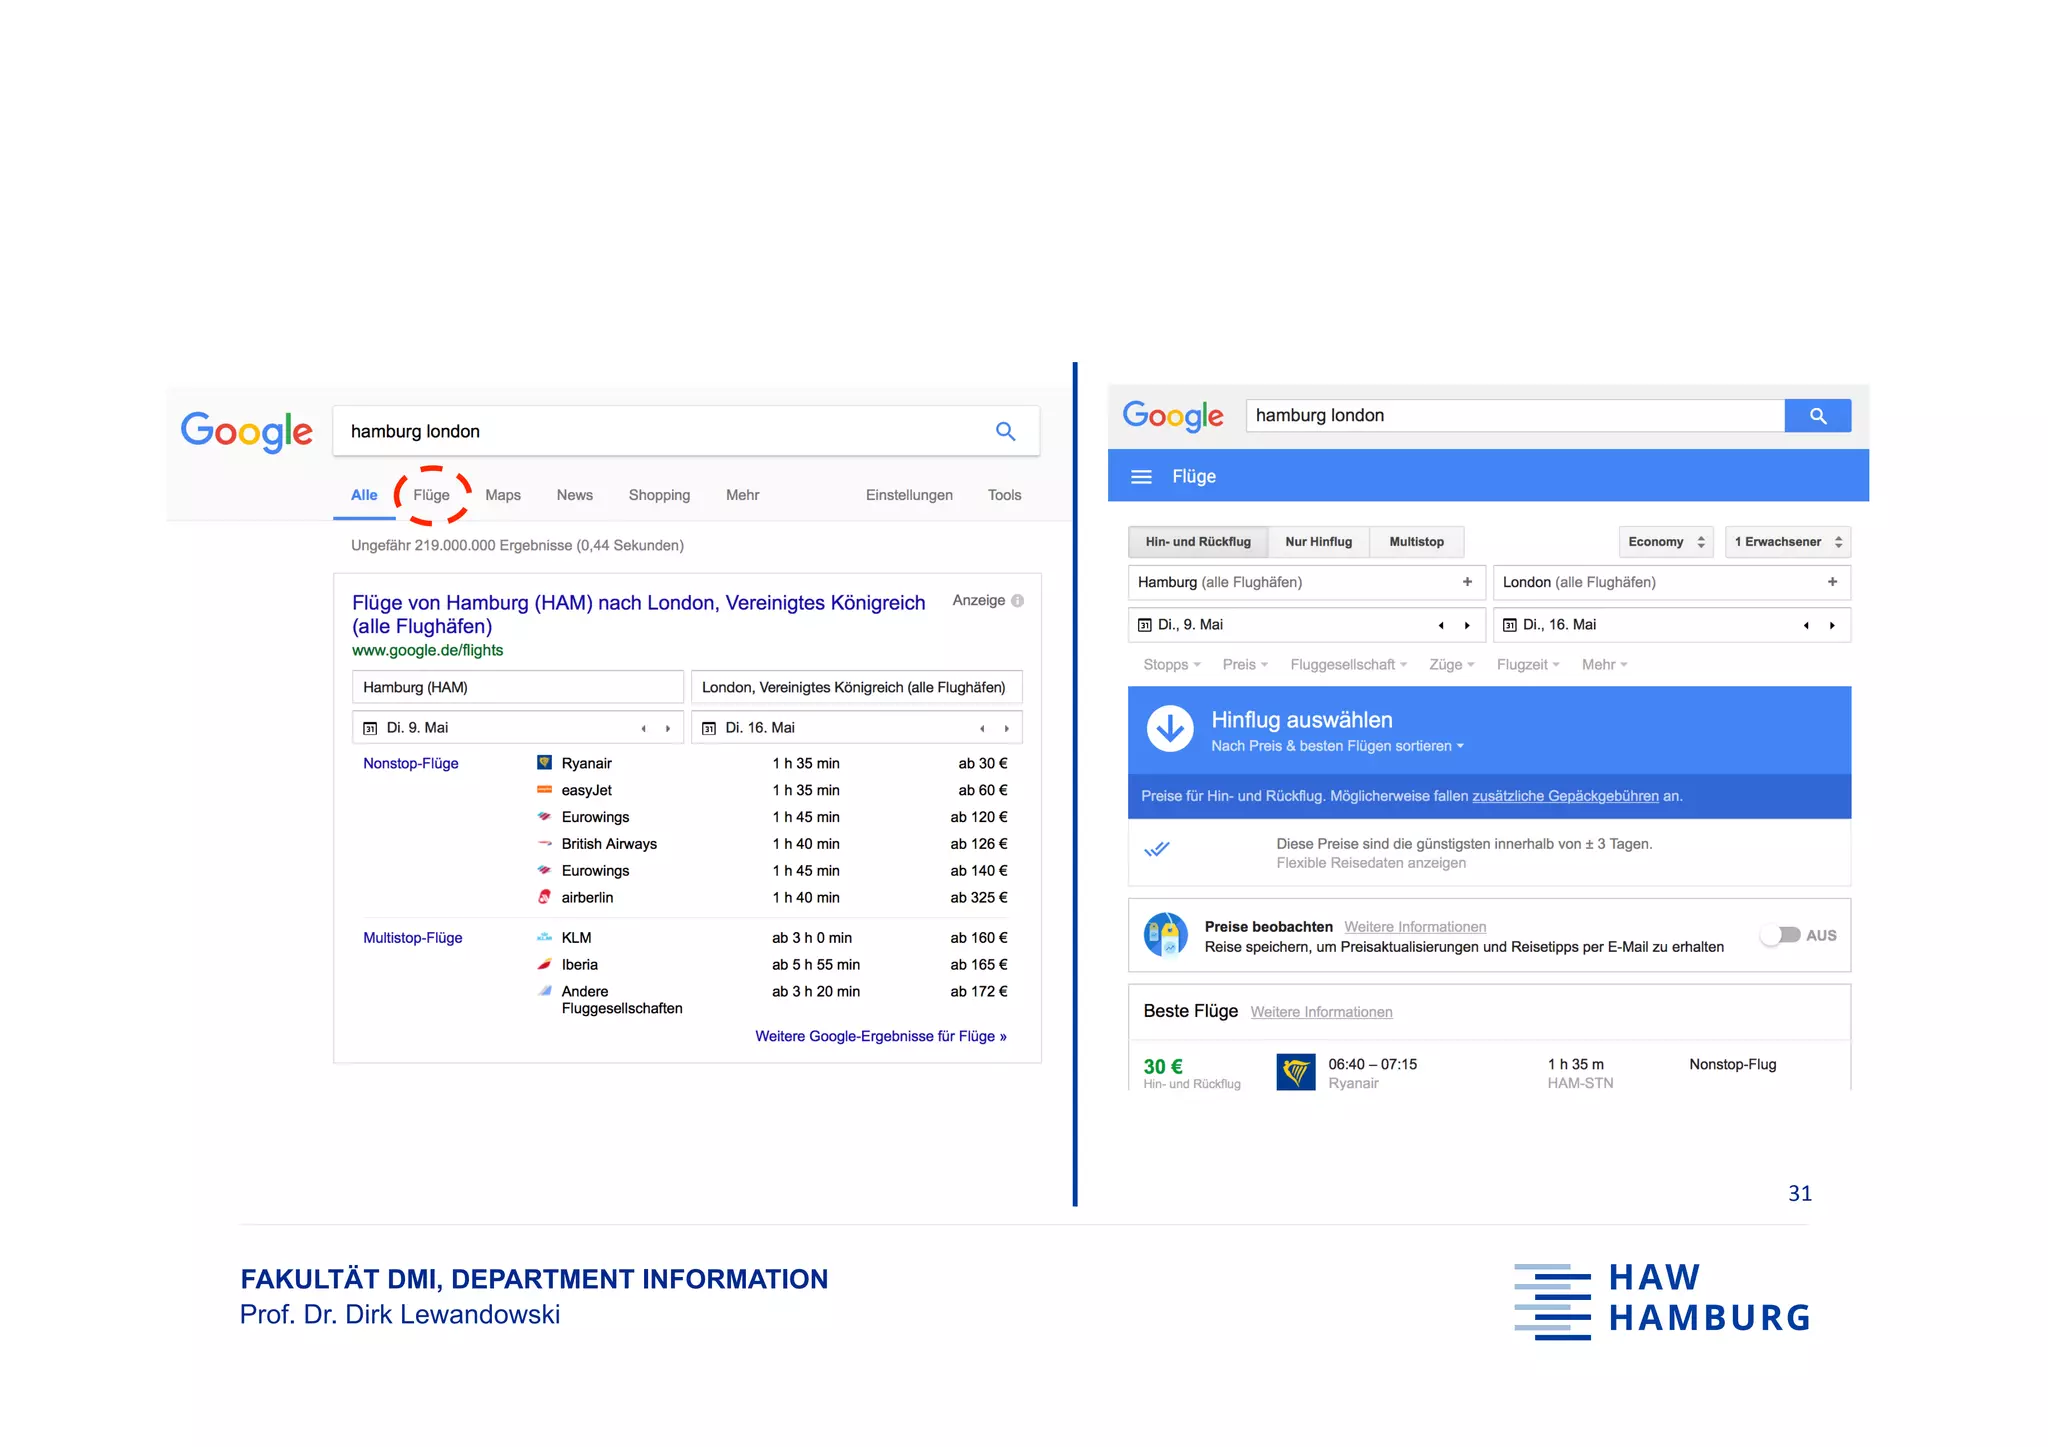This screenshot has height=1447, width=2048.
Task: Click the Anzeige info icon
Action: tap(1018, 601)
